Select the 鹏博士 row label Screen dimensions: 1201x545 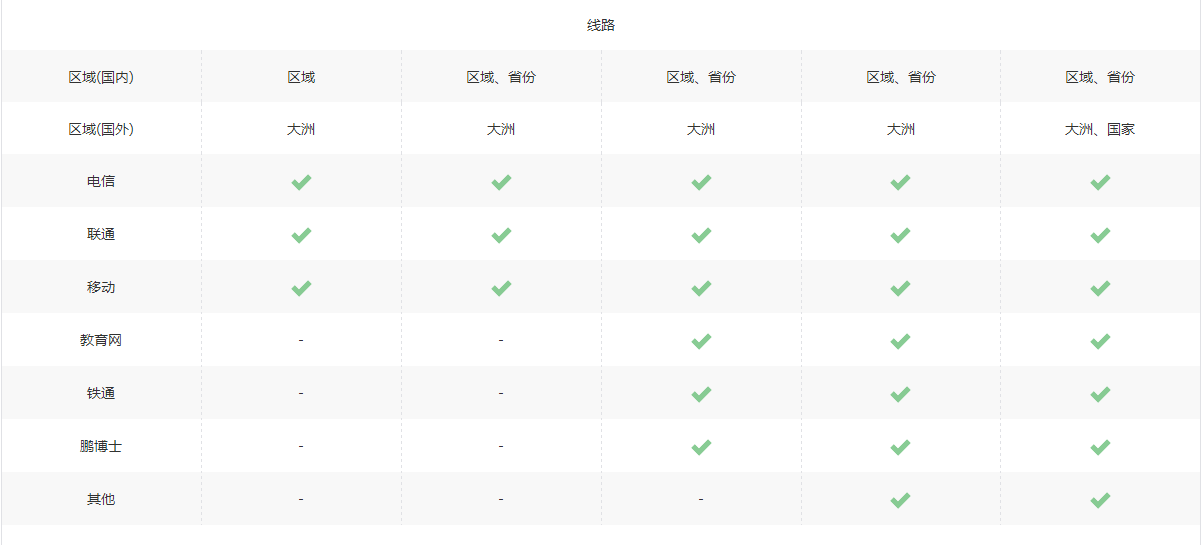101,446
